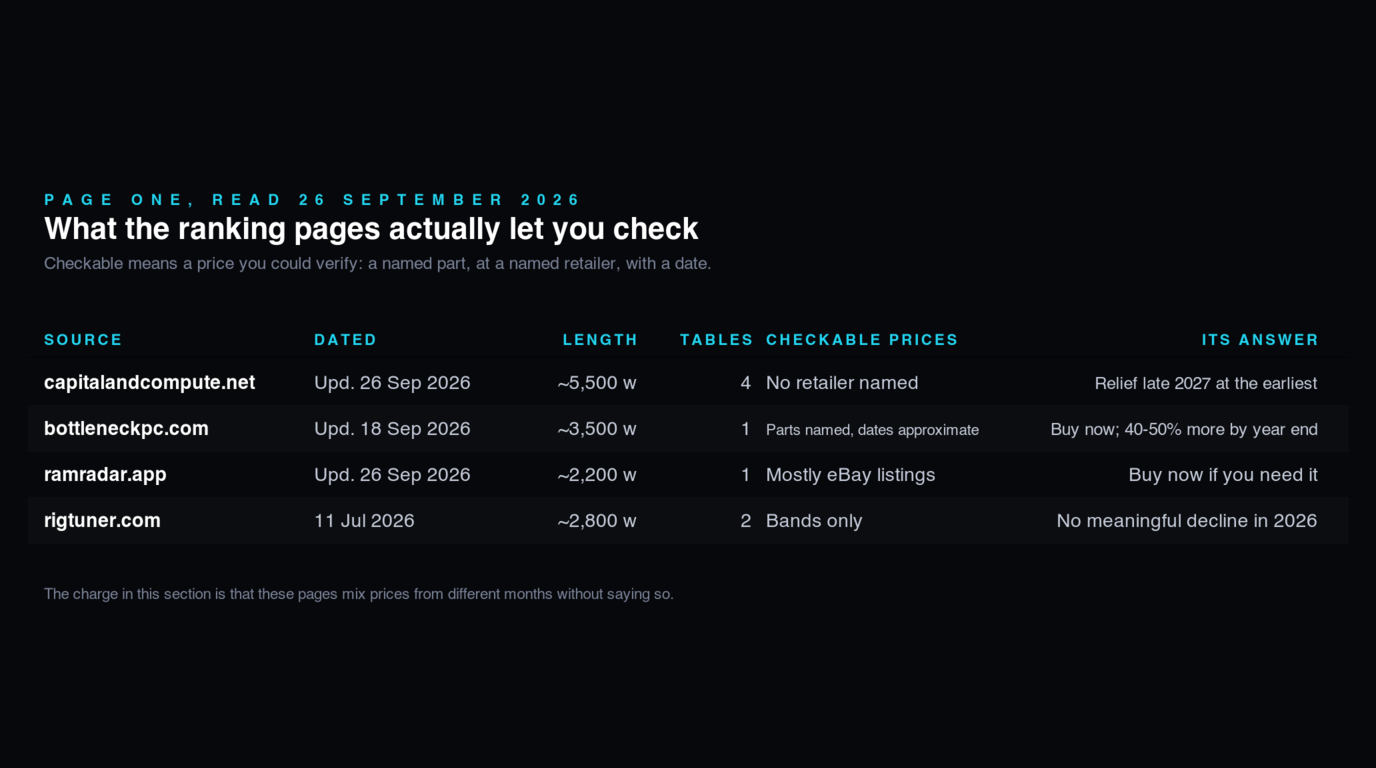Select the ramradar.app source cell
The height and width of the screenshot is (768, 1376).
105,475
